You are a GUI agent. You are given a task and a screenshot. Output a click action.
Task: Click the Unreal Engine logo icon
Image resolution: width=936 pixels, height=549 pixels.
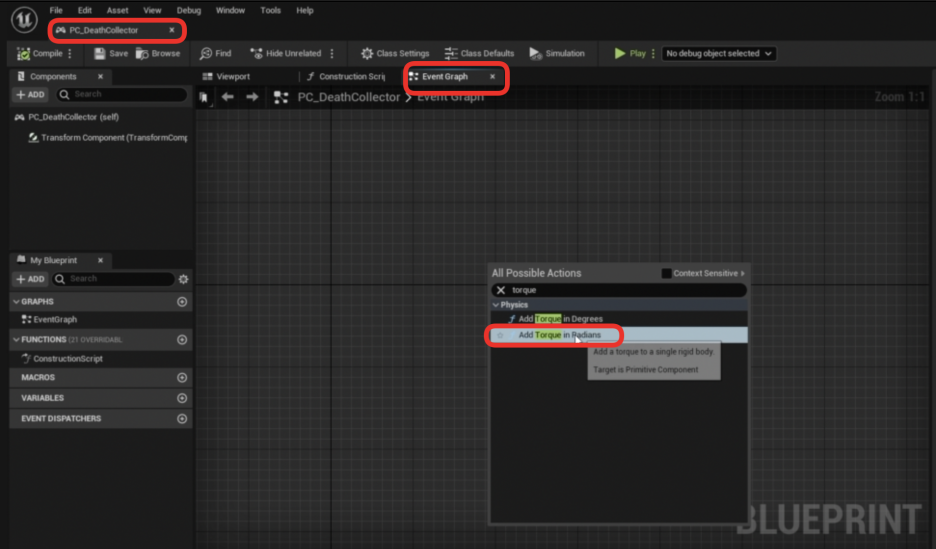click(24, 19)
